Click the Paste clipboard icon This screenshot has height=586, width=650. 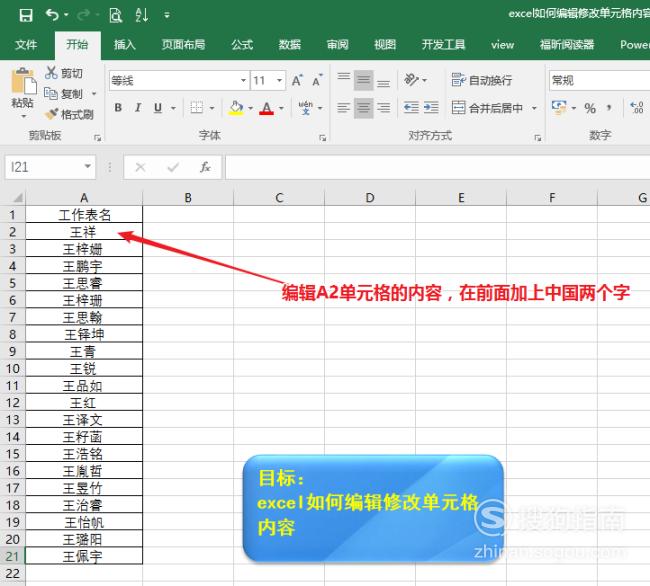(23, 81)
